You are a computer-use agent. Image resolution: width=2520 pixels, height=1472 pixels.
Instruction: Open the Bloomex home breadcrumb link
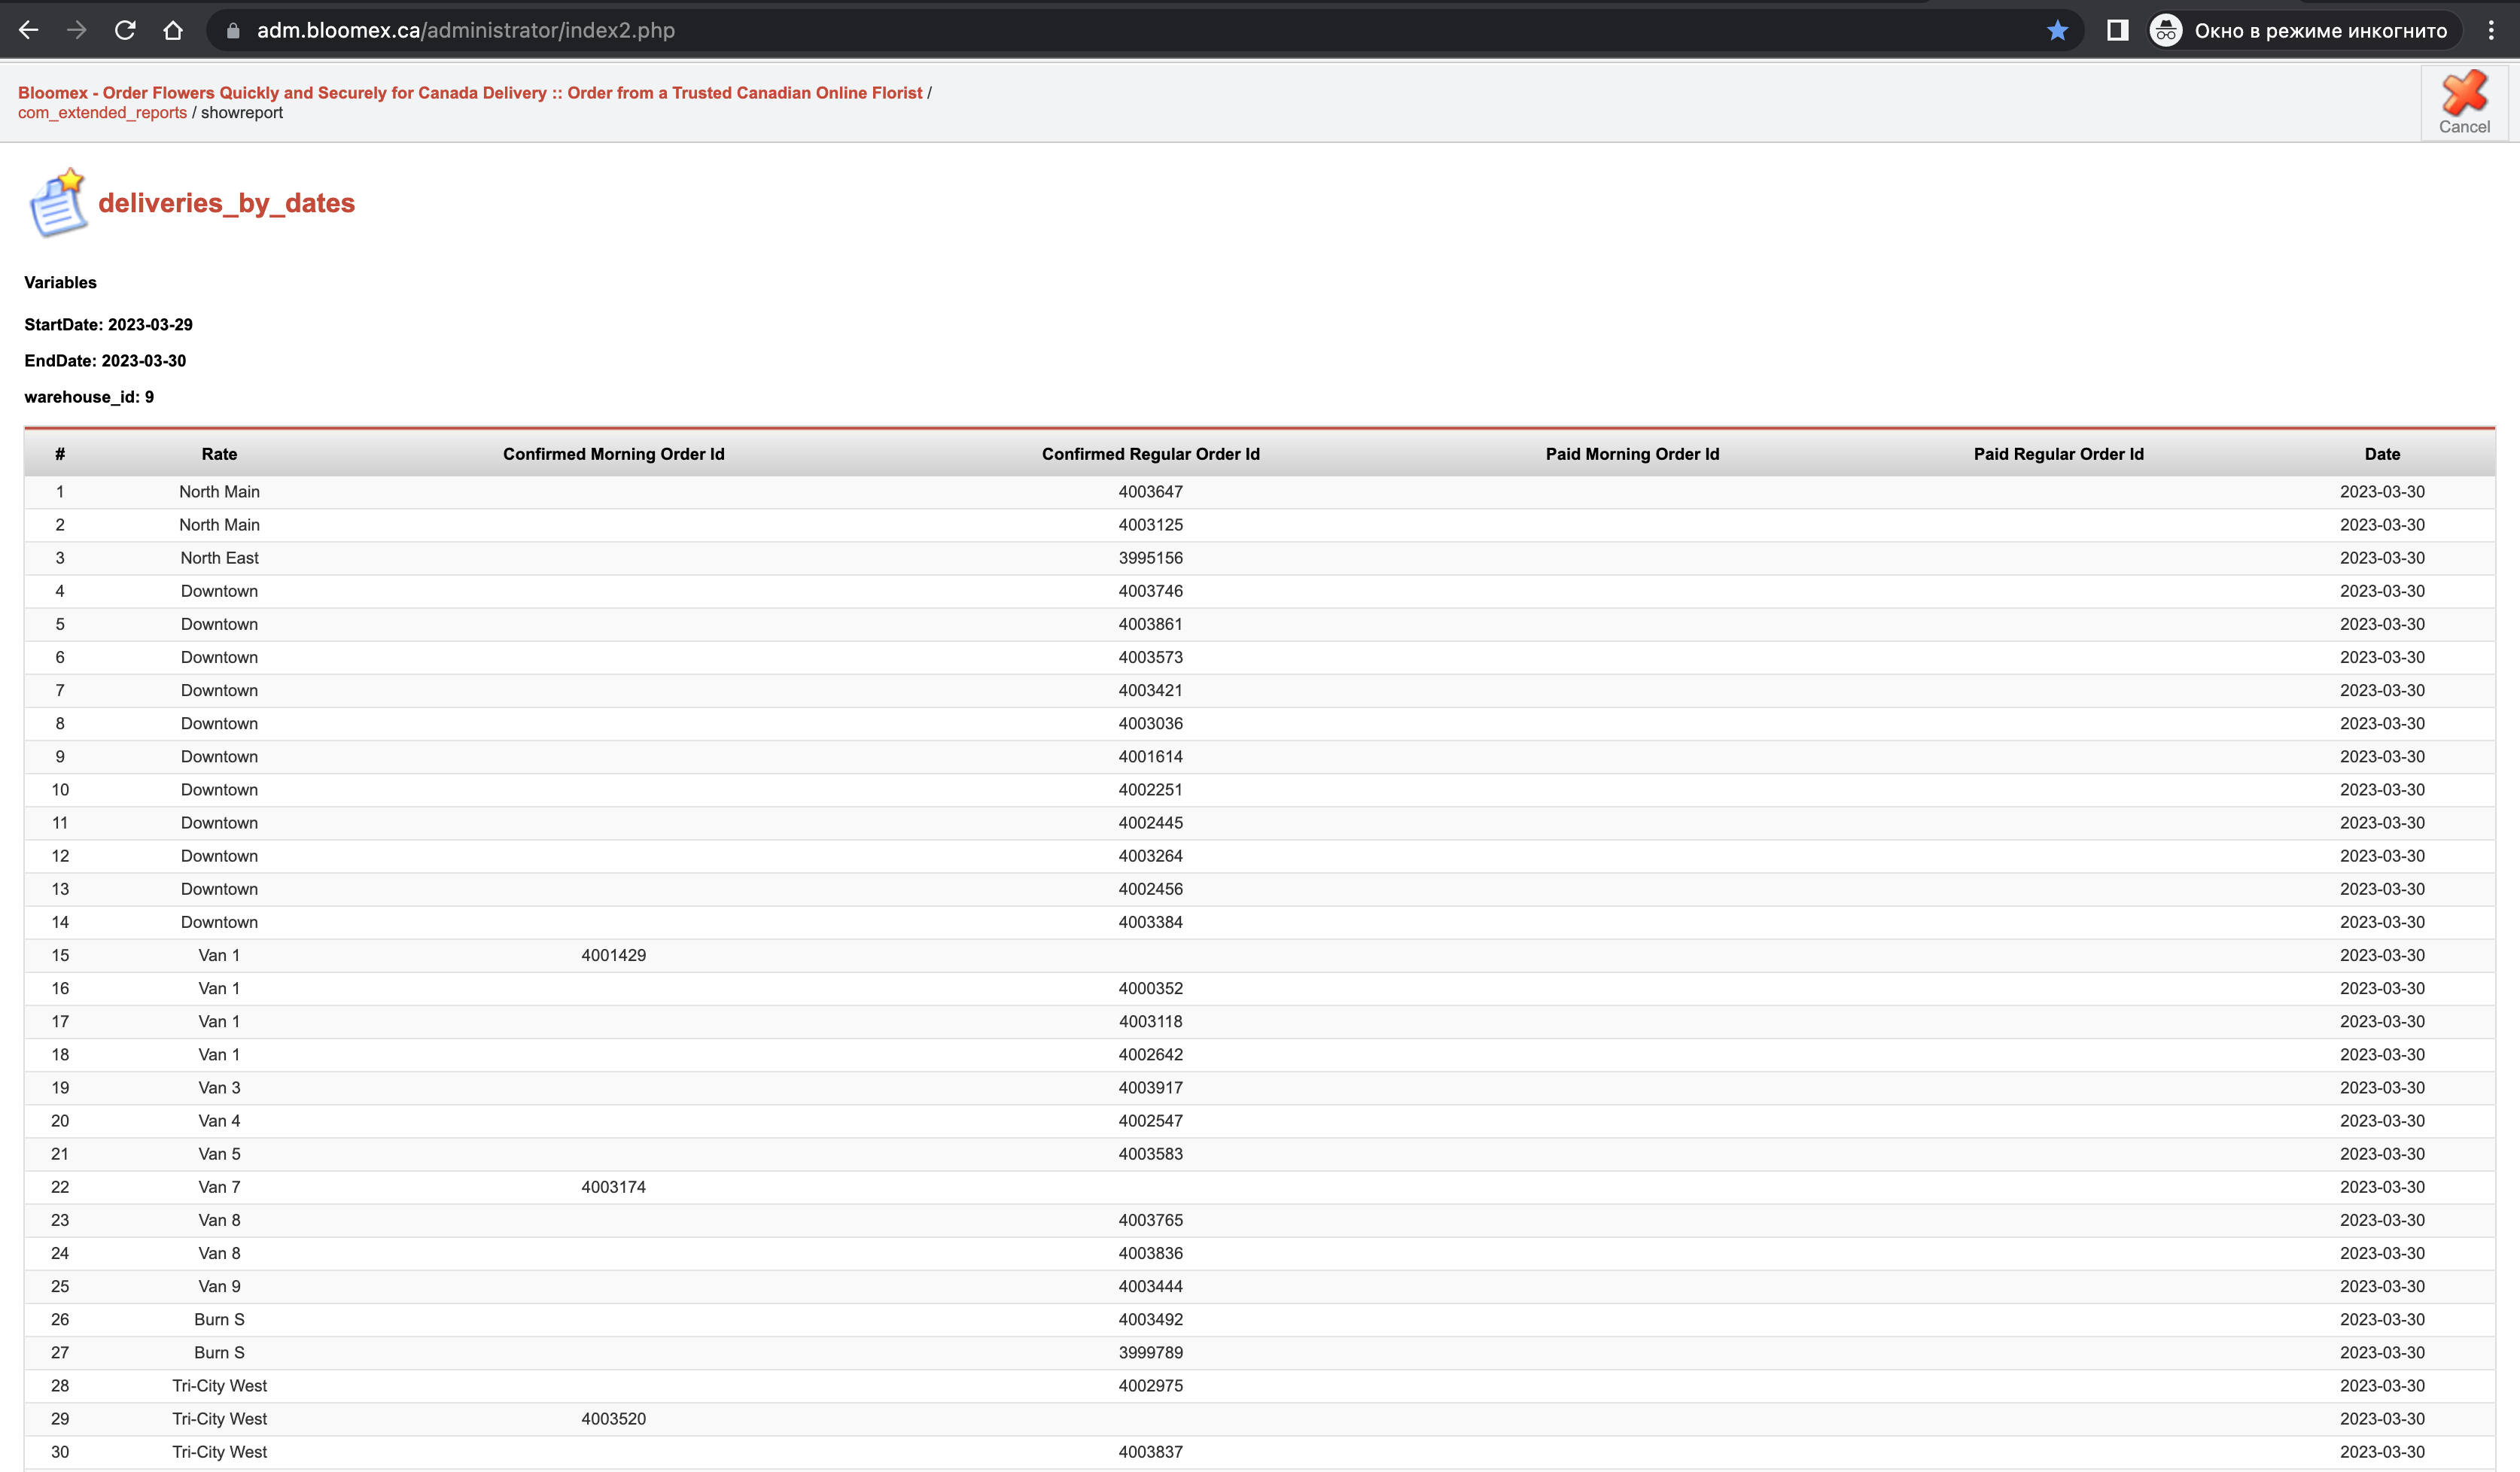[x=470, y=93]
